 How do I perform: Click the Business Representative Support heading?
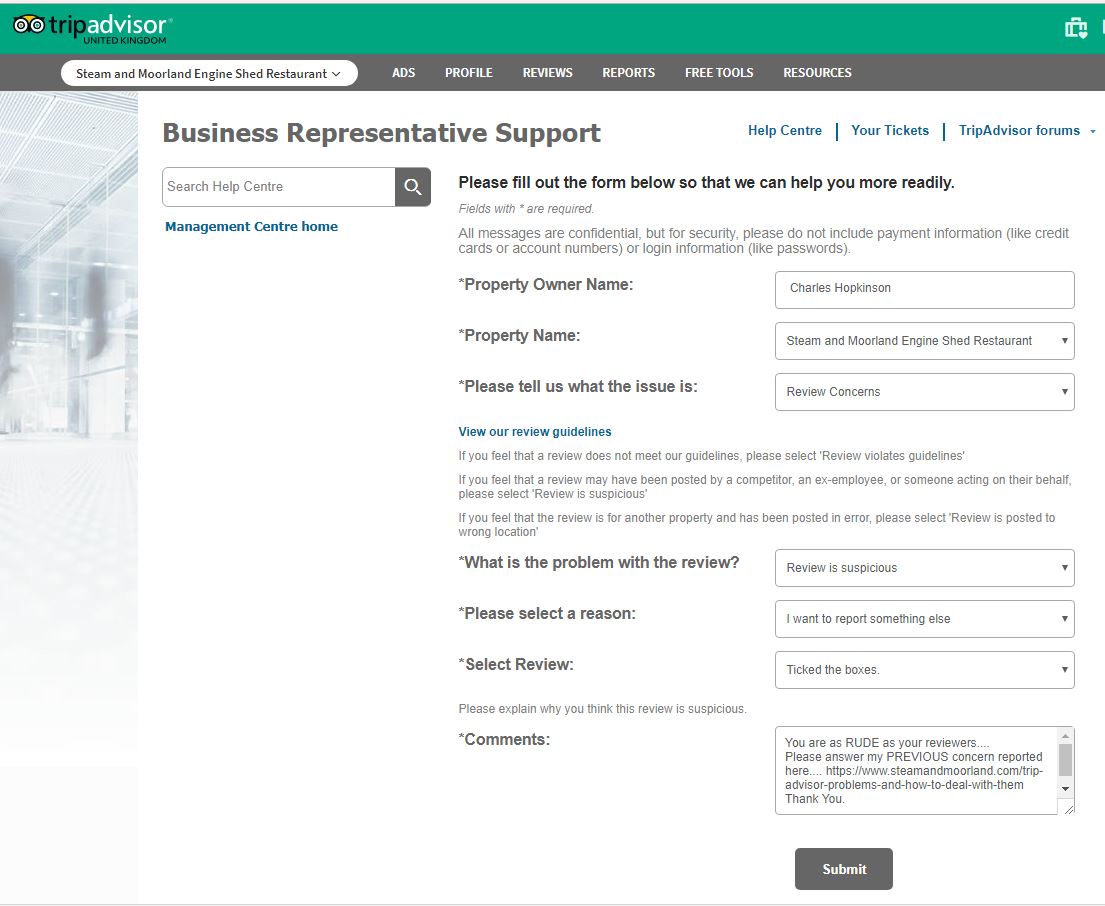[381, 132]
